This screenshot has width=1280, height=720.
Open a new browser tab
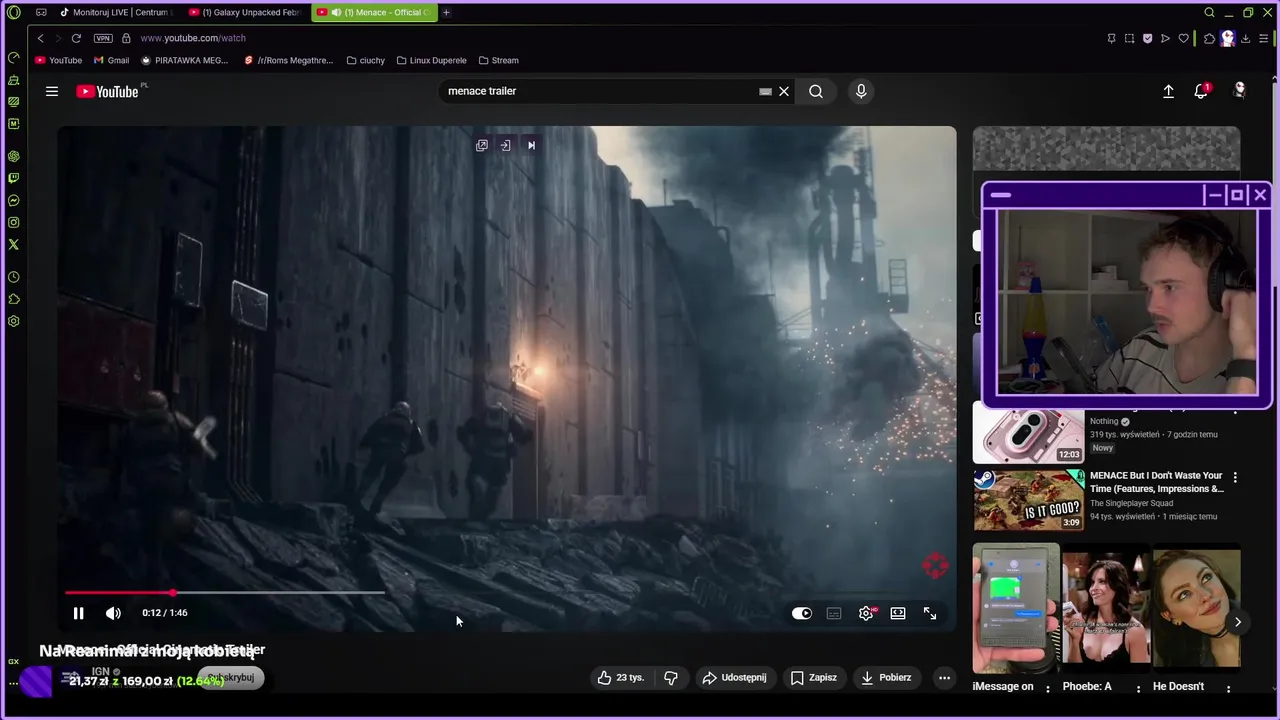(446, 12)
